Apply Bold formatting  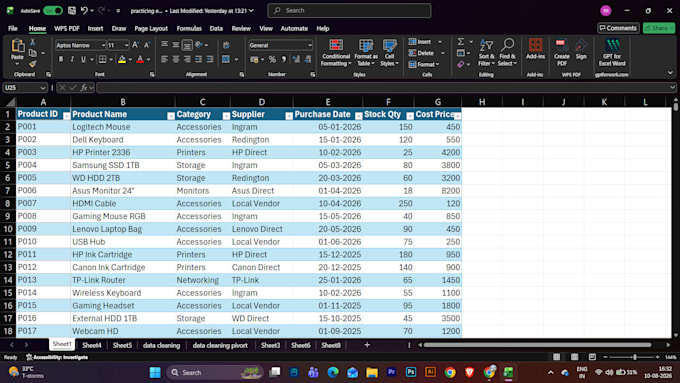pyautogui.click(x=61, y=59)
